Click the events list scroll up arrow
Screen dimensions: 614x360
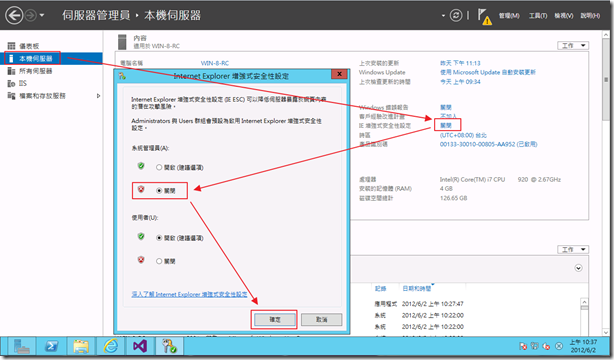pyautogui.click(x=584, y=302)
